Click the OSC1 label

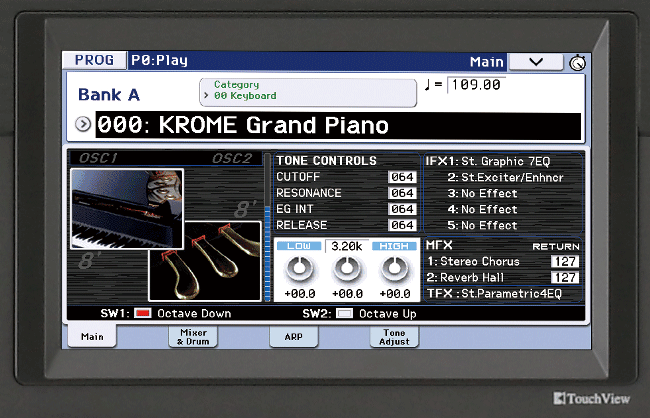[98, 158]
